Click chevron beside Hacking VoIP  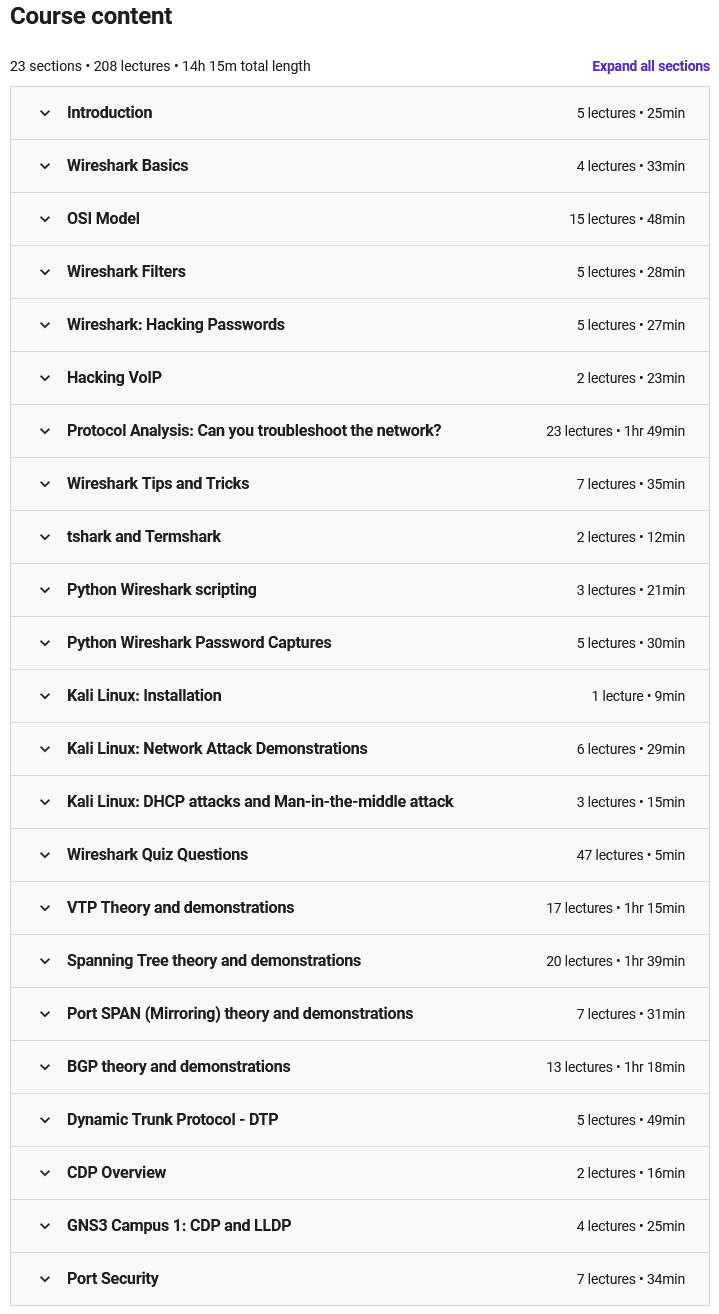pyautogui.click(x=45, y=378)
